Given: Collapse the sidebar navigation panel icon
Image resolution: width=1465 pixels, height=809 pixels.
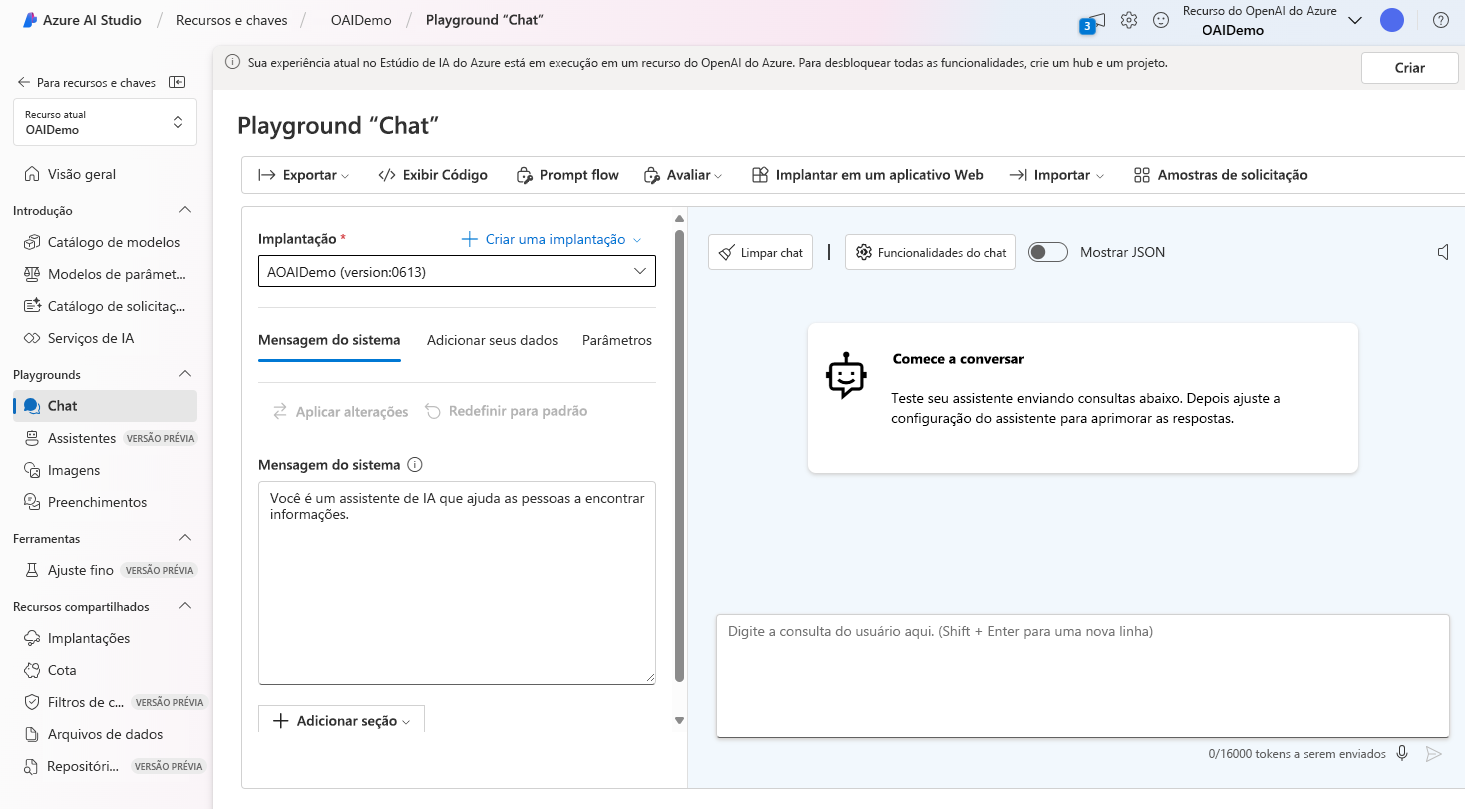Looking at the screenshot, I should [177, 82].
